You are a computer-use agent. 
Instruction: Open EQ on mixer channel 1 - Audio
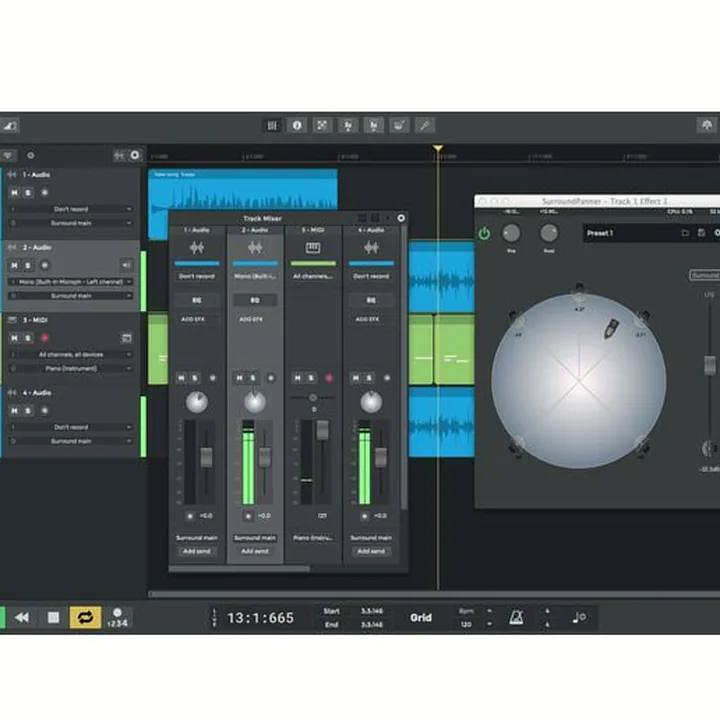click(197, 300)
